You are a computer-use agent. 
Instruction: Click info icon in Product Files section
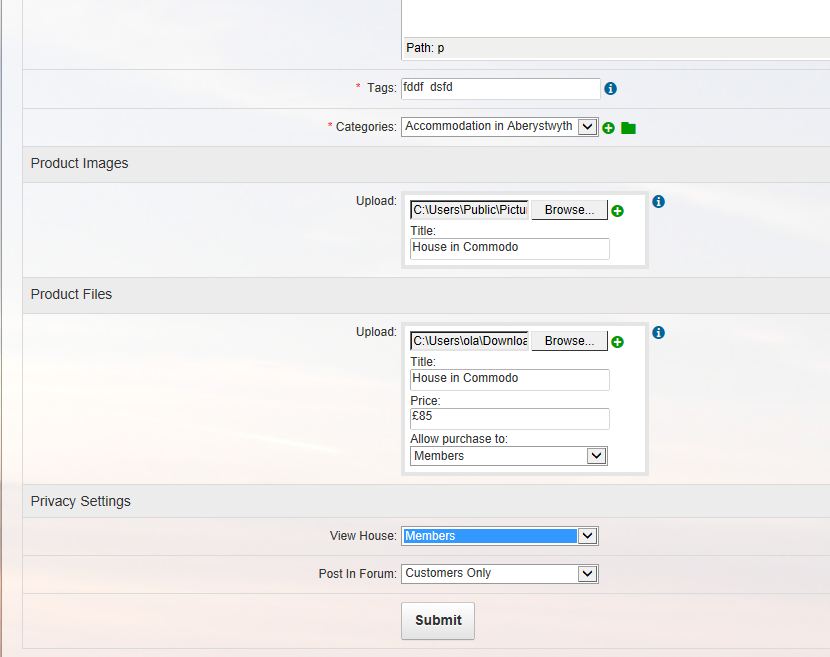click(658, 333)
